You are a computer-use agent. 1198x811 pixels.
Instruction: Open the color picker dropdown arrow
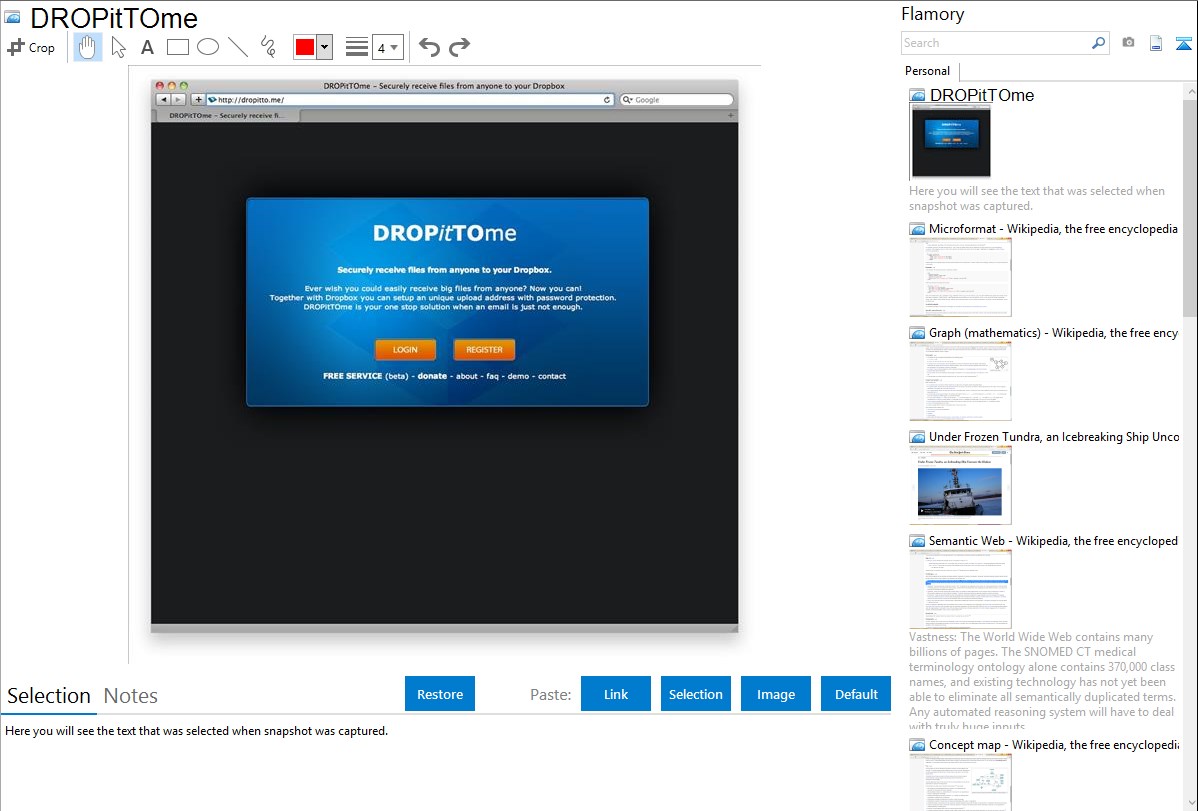coord(324,47)
